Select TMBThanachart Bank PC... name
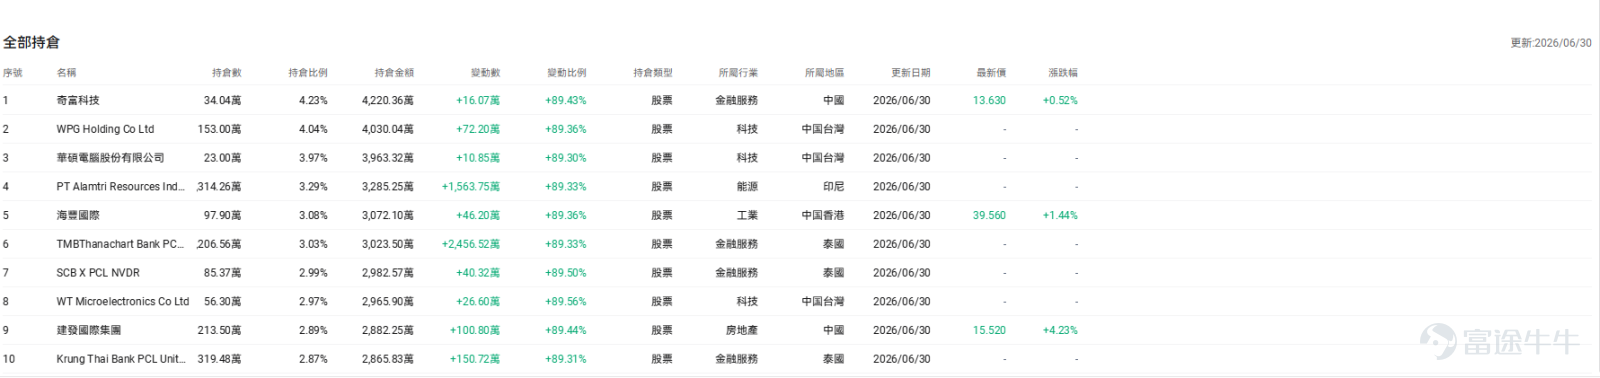The image size is (1600, 378). coord(121,244)
